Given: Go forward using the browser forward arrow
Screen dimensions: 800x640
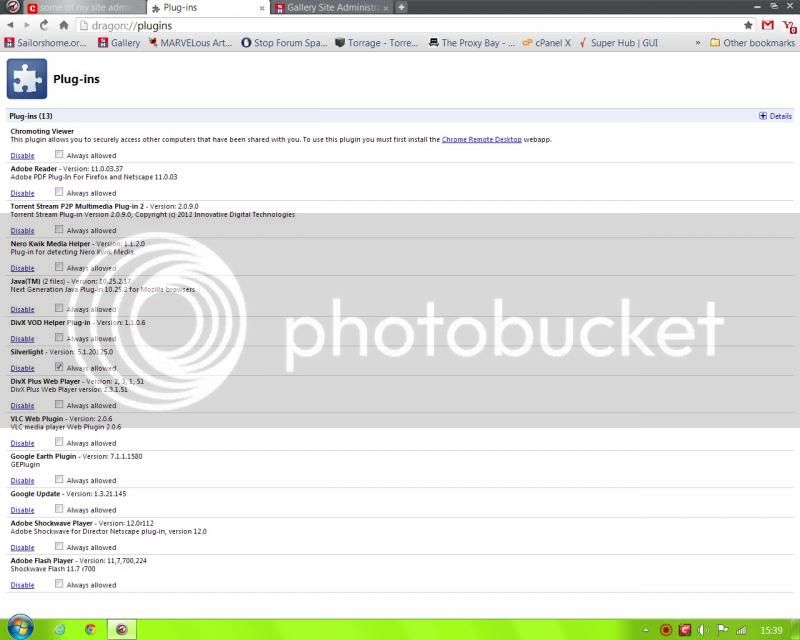Looking at the screenshot, I should coord(27,25).
